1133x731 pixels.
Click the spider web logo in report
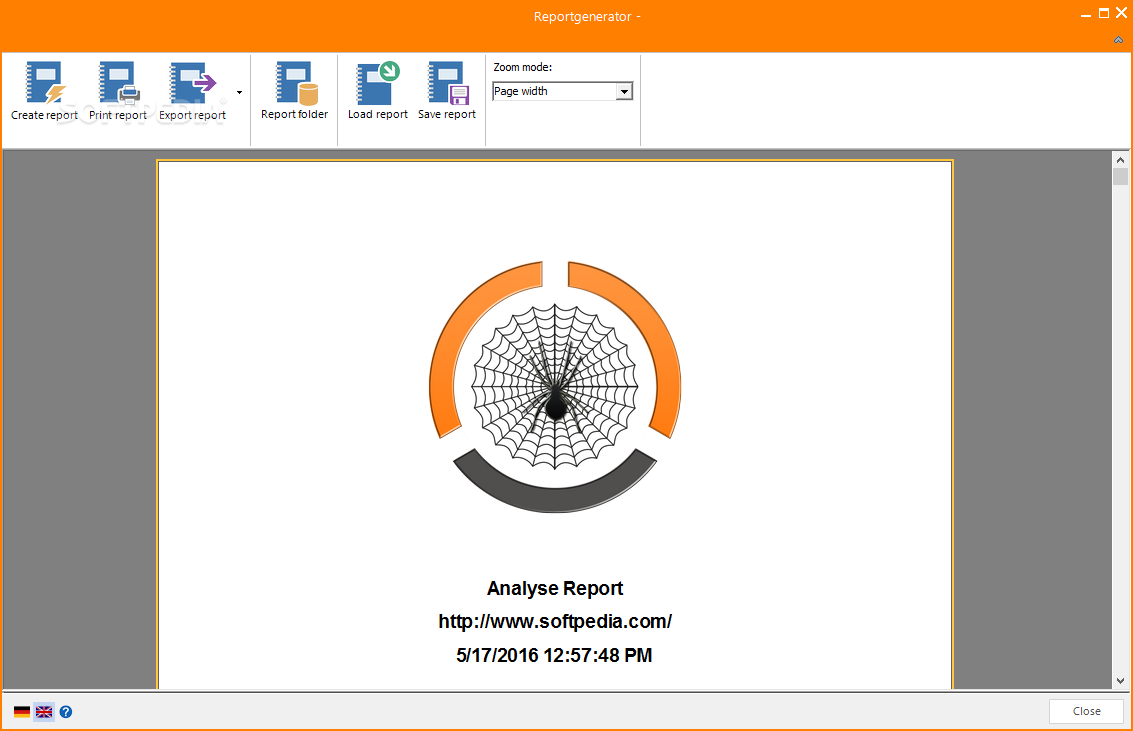coord(555,387)
